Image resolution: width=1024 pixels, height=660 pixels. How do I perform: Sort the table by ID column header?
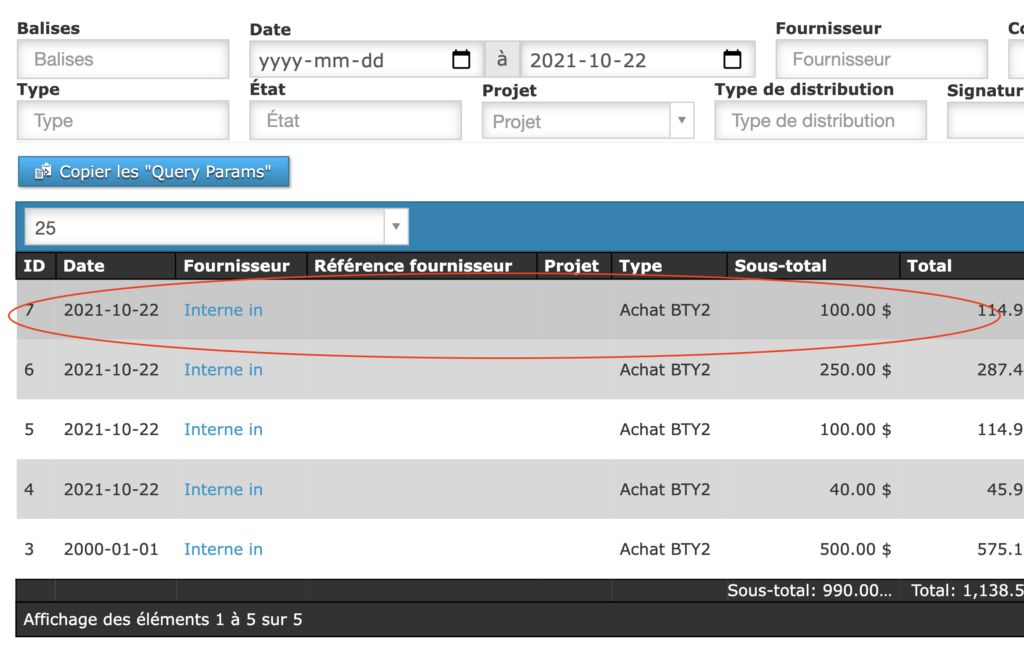point(34,266)
